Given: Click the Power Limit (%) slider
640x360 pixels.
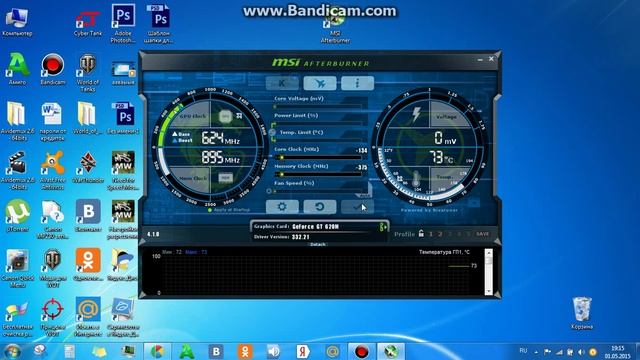Looking at the screenshot, I should 318,123.
